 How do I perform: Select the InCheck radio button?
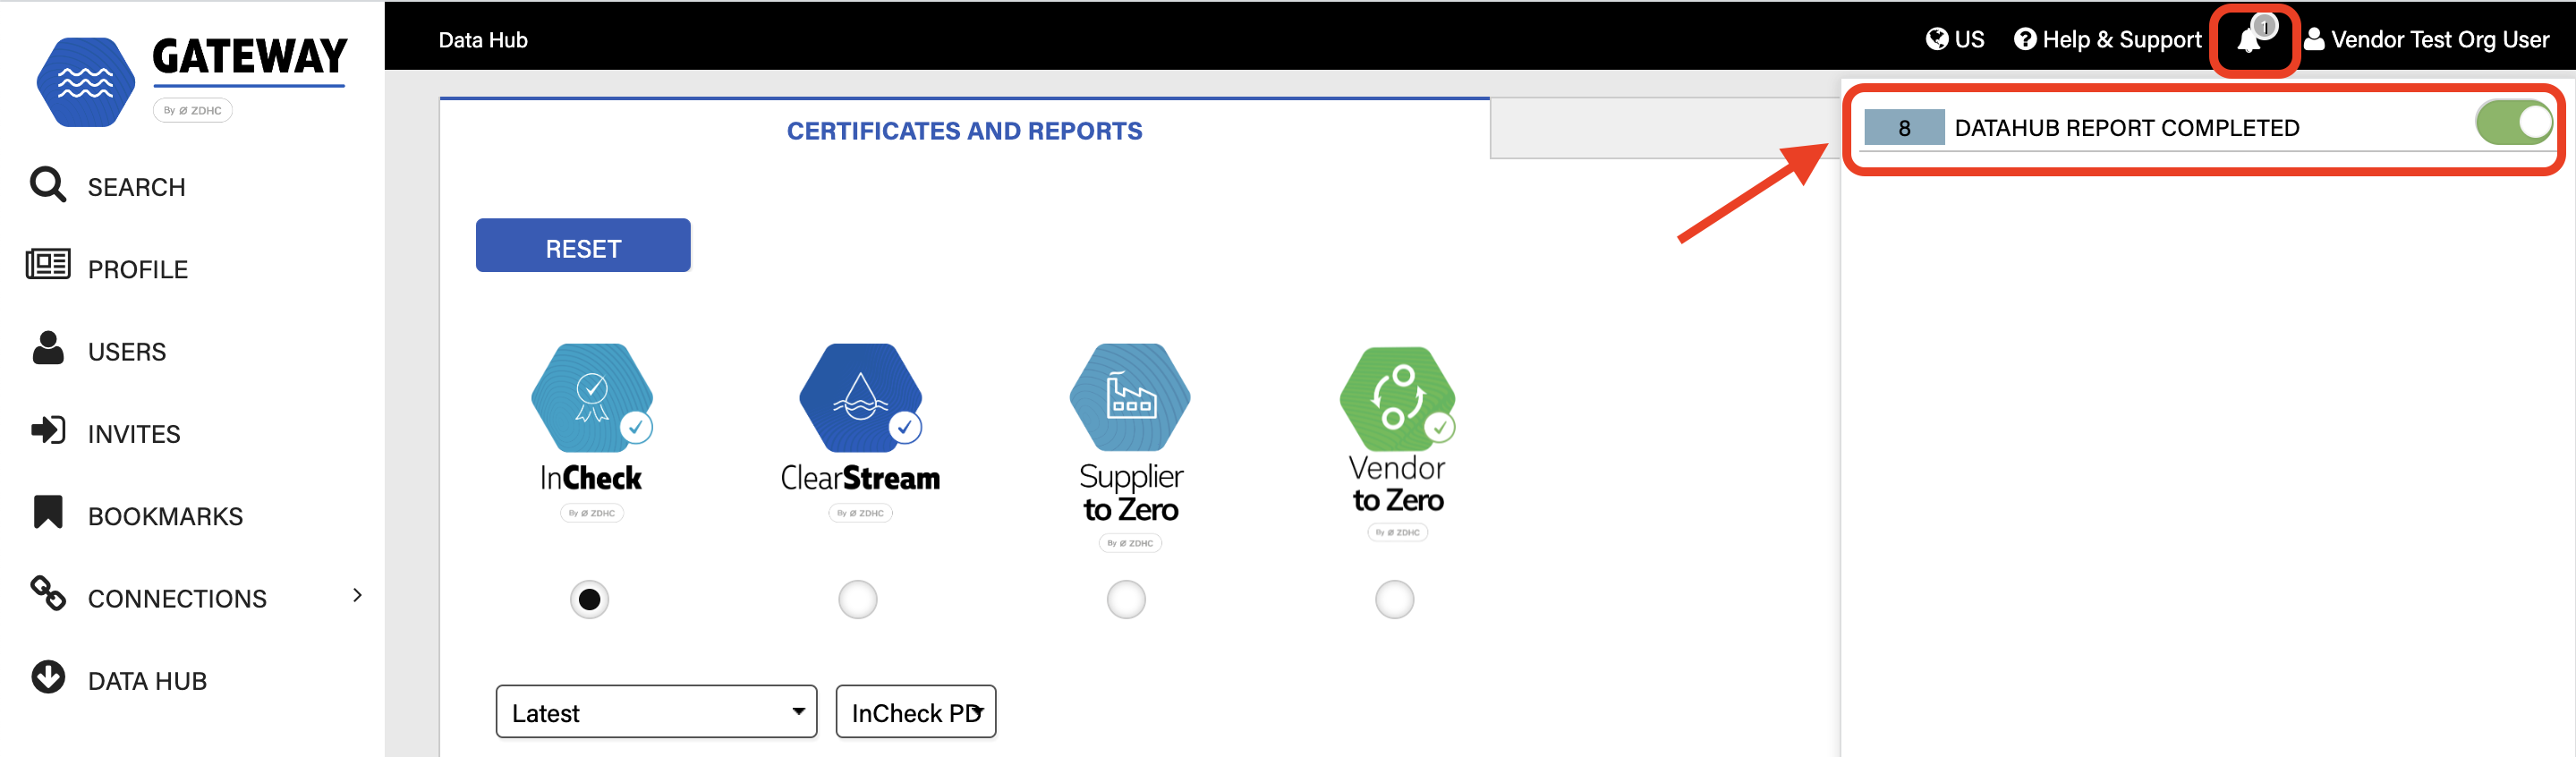click(590, 599)
